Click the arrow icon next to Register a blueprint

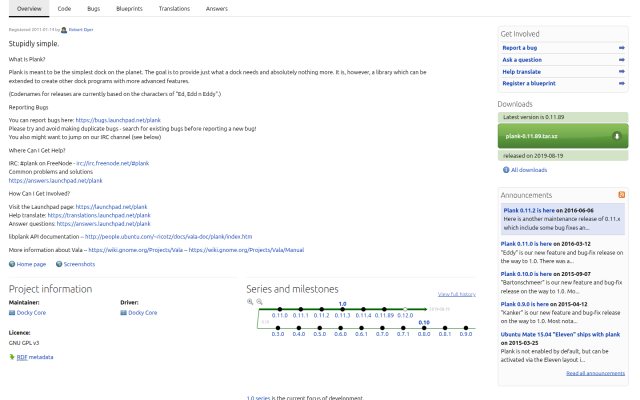(x=621, y=83)
